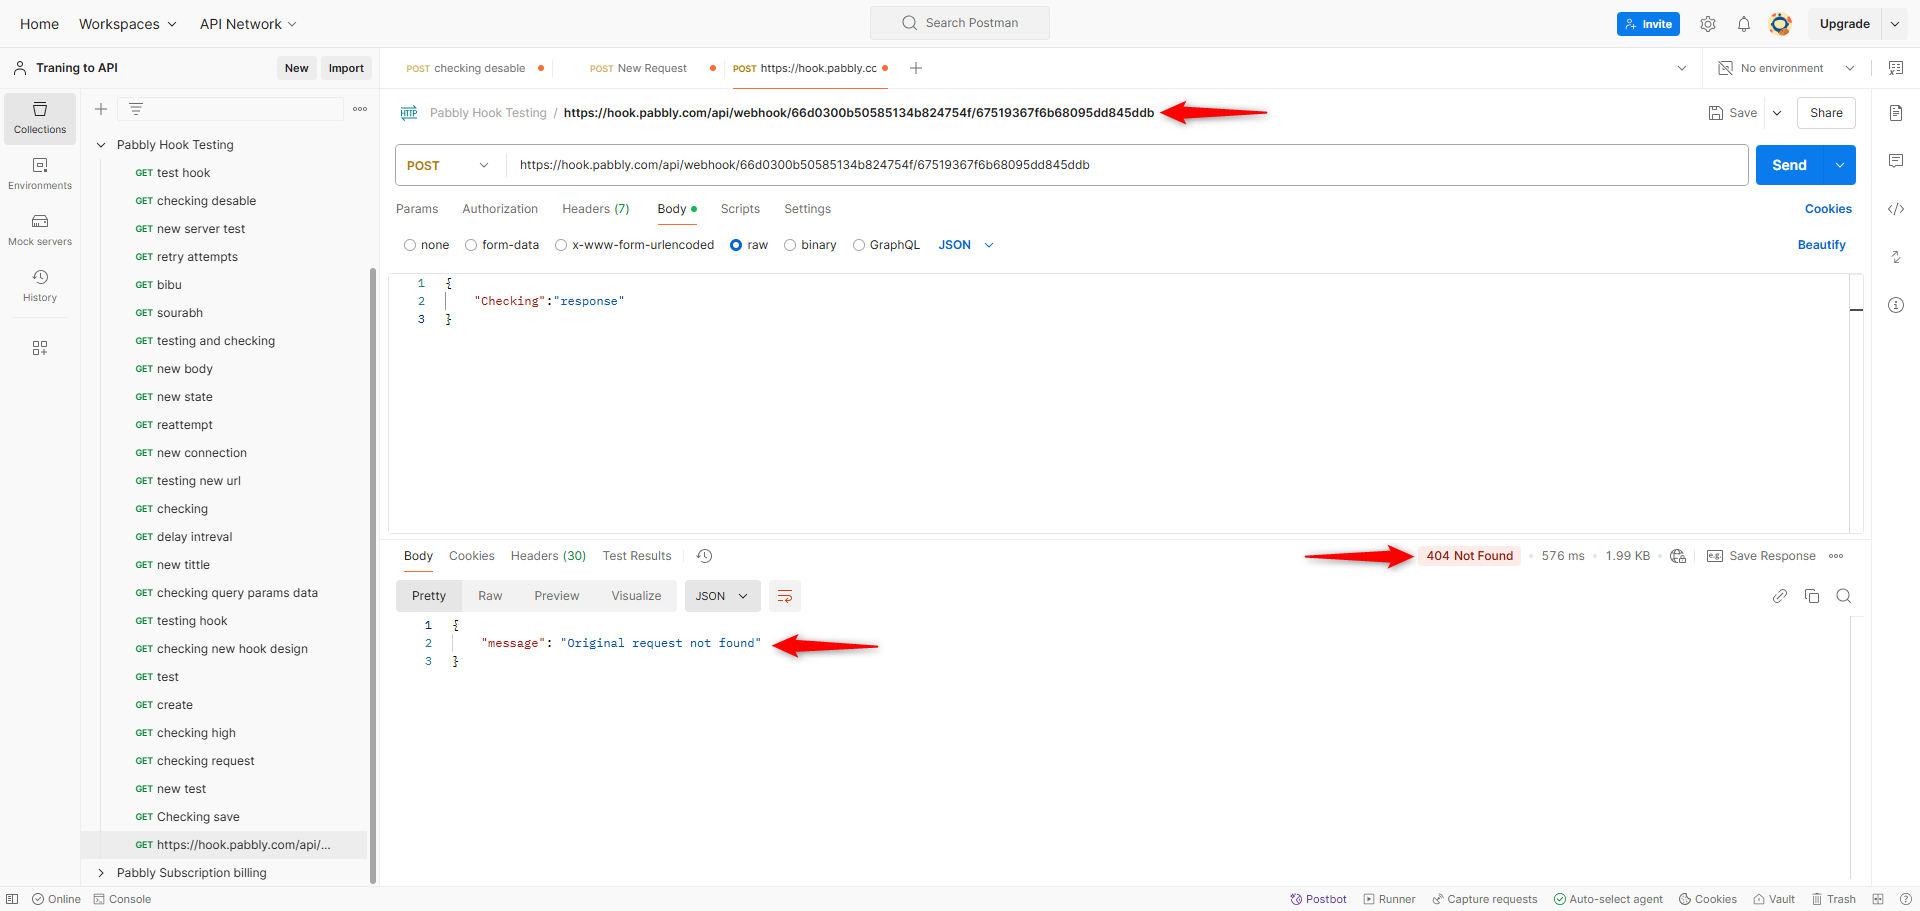Click the request URL input field
Image resolution: width=1920 pixels, height=911 pixels.
1128,165
